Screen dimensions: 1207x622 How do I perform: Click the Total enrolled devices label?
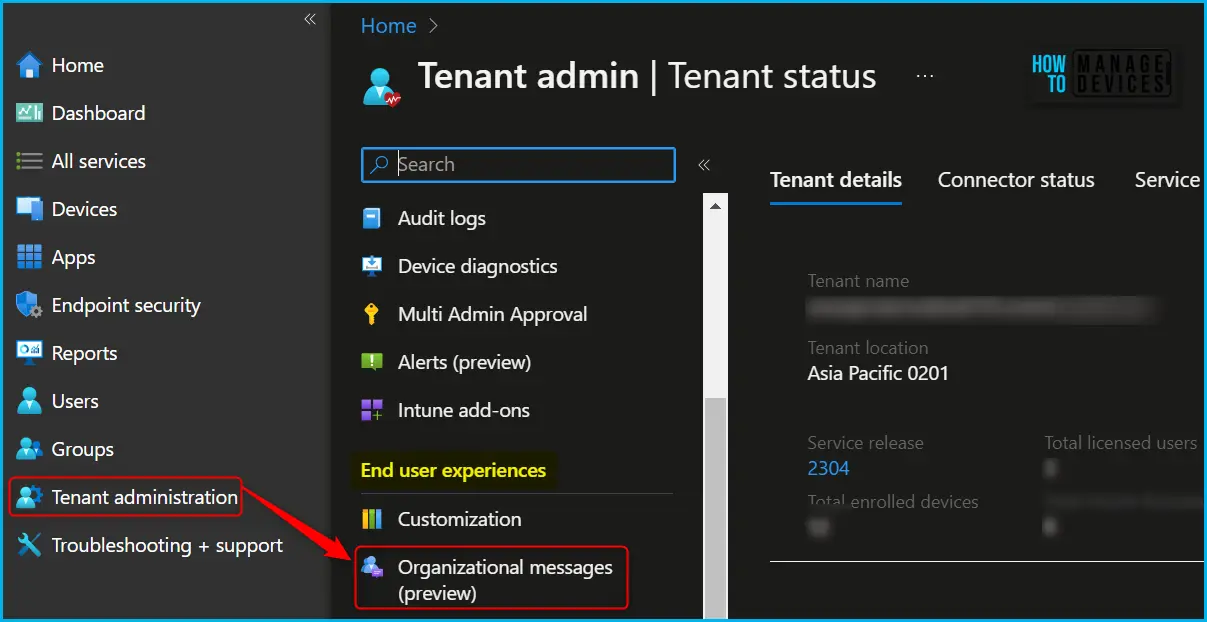(x=893, y=502)
